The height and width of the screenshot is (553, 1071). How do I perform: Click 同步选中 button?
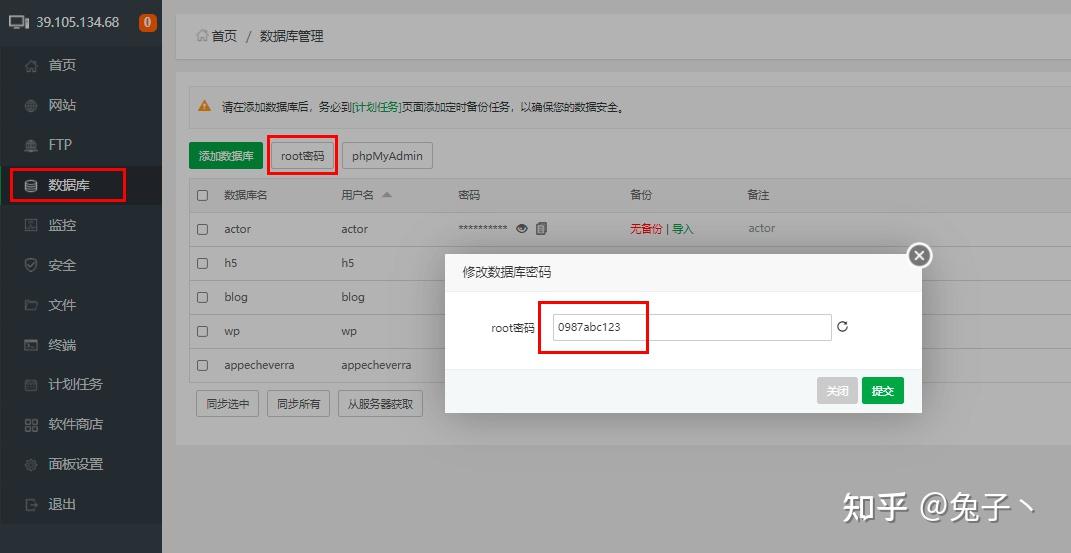pos(227,403)
